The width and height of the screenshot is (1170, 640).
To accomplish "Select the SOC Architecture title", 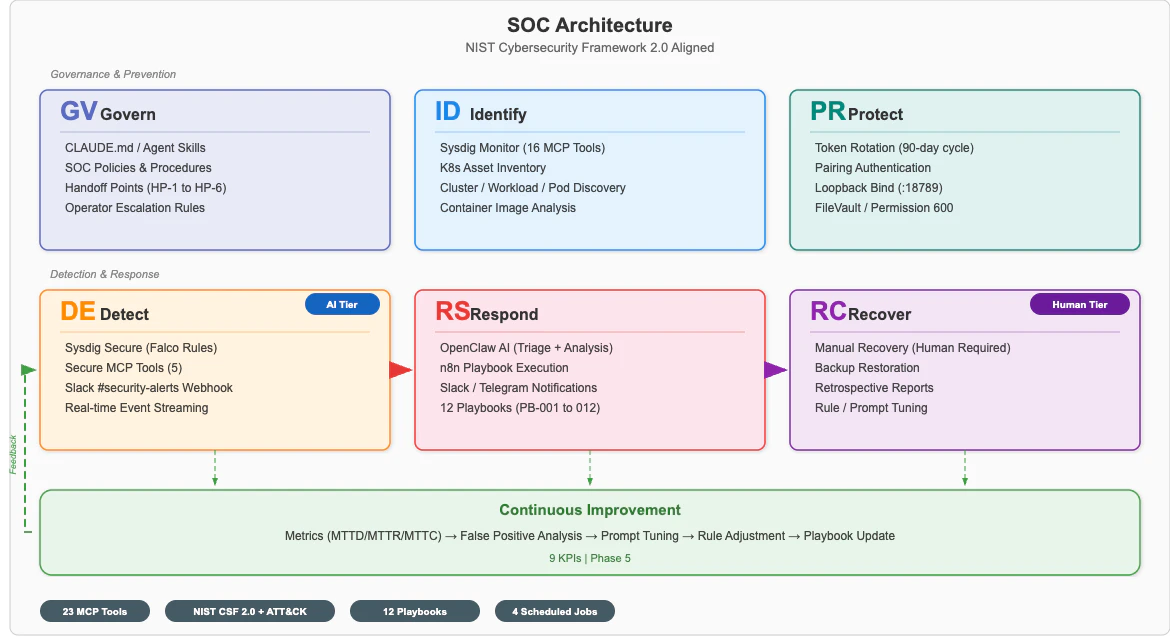I will 589,25.
